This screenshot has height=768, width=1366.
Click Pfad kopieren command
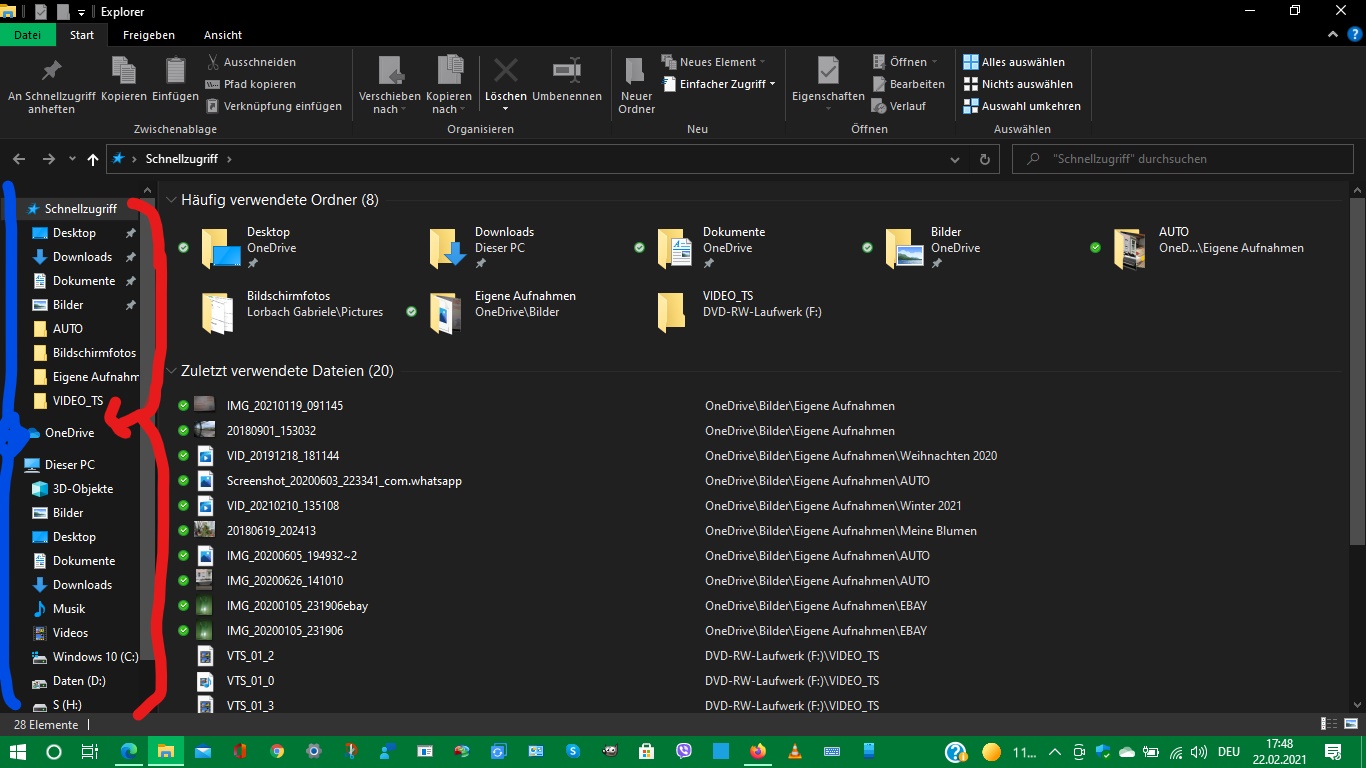(x=250, y=84)
